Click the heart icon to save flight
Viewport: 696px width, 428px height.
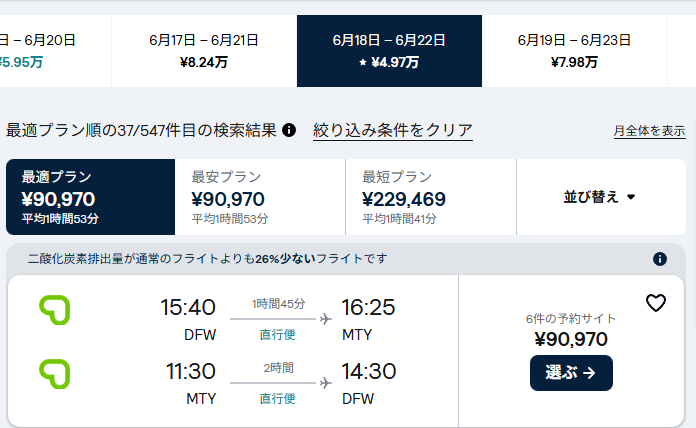coord(655,303)
